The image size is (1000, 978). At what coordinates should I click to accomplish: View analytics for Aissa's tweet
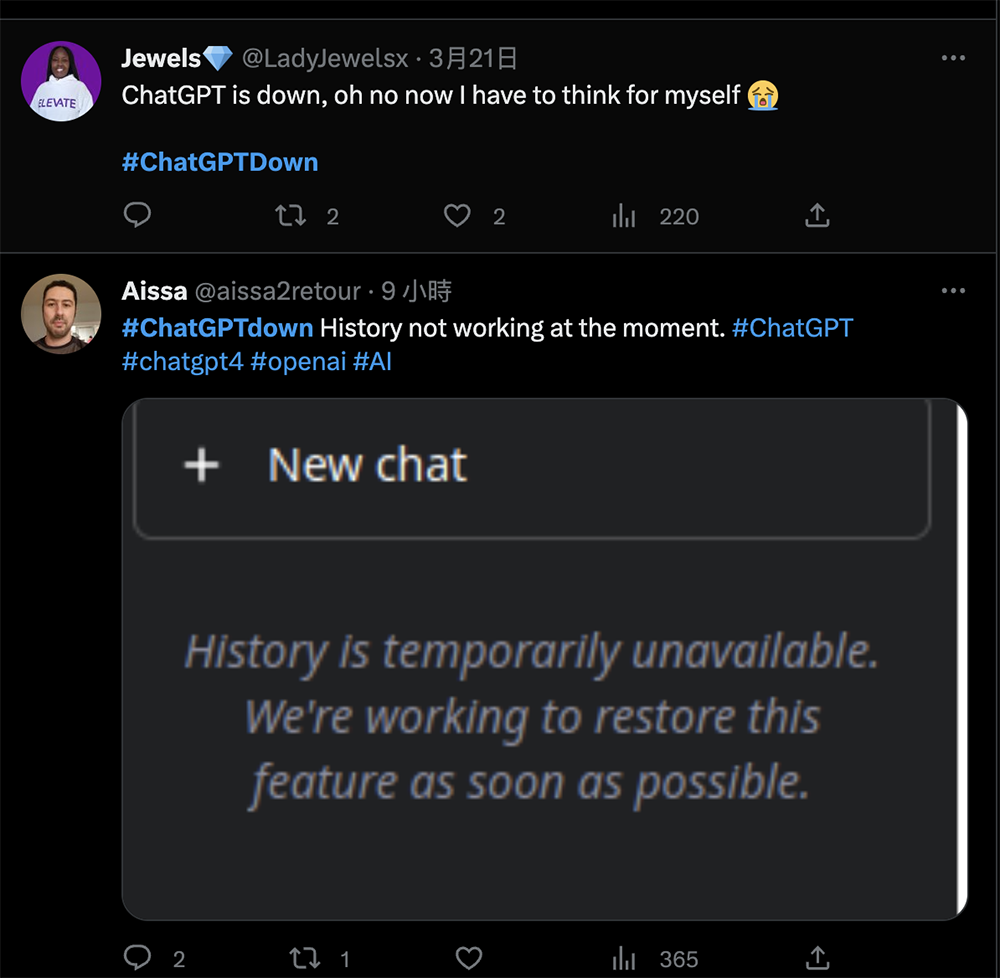click(x=624, y=959)
